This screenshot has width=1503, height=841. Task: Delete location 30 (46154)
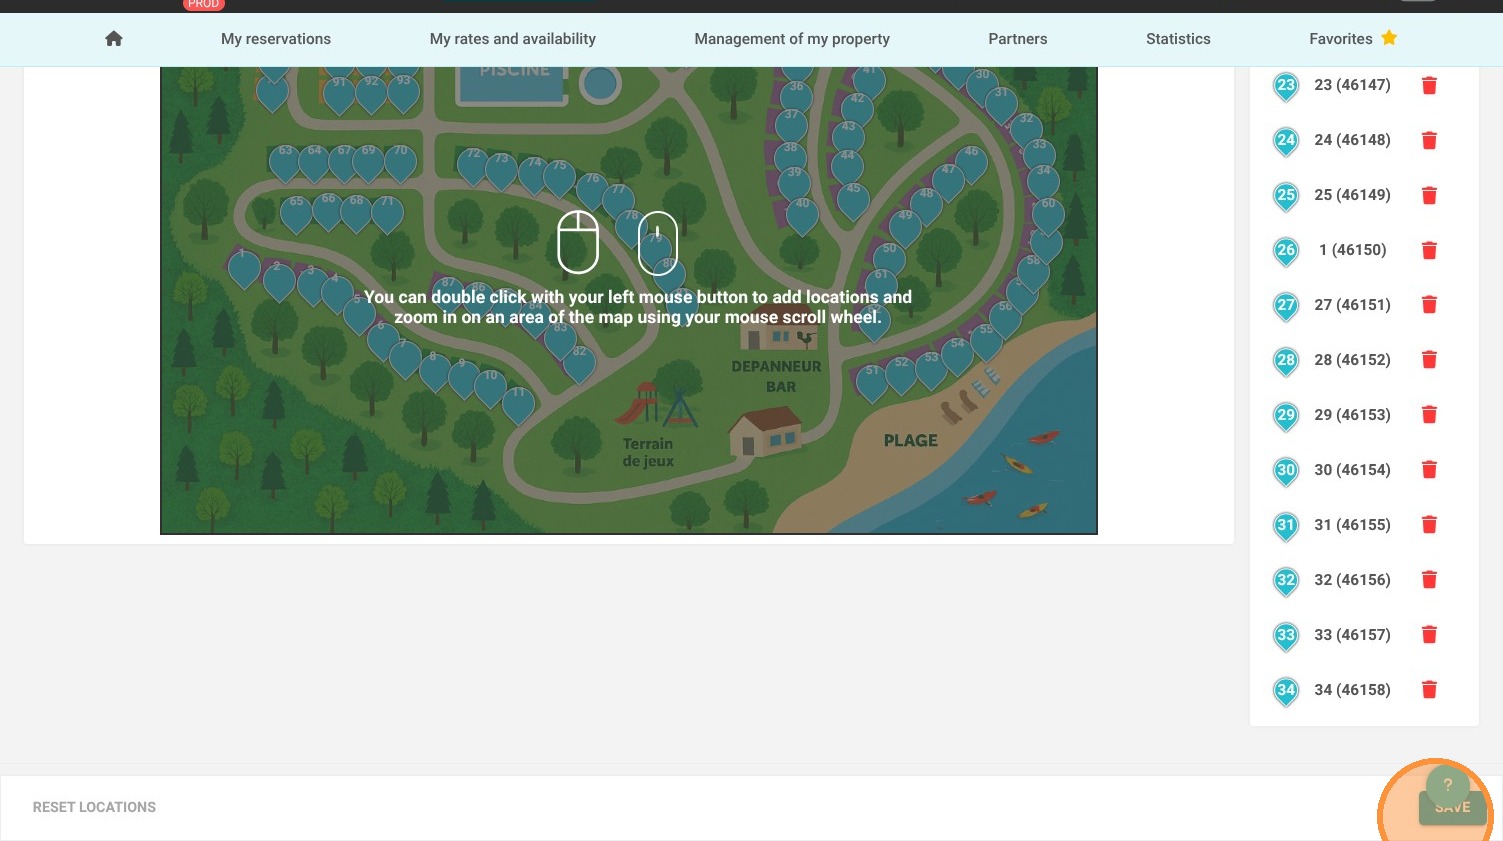[x=1429, y=471]
